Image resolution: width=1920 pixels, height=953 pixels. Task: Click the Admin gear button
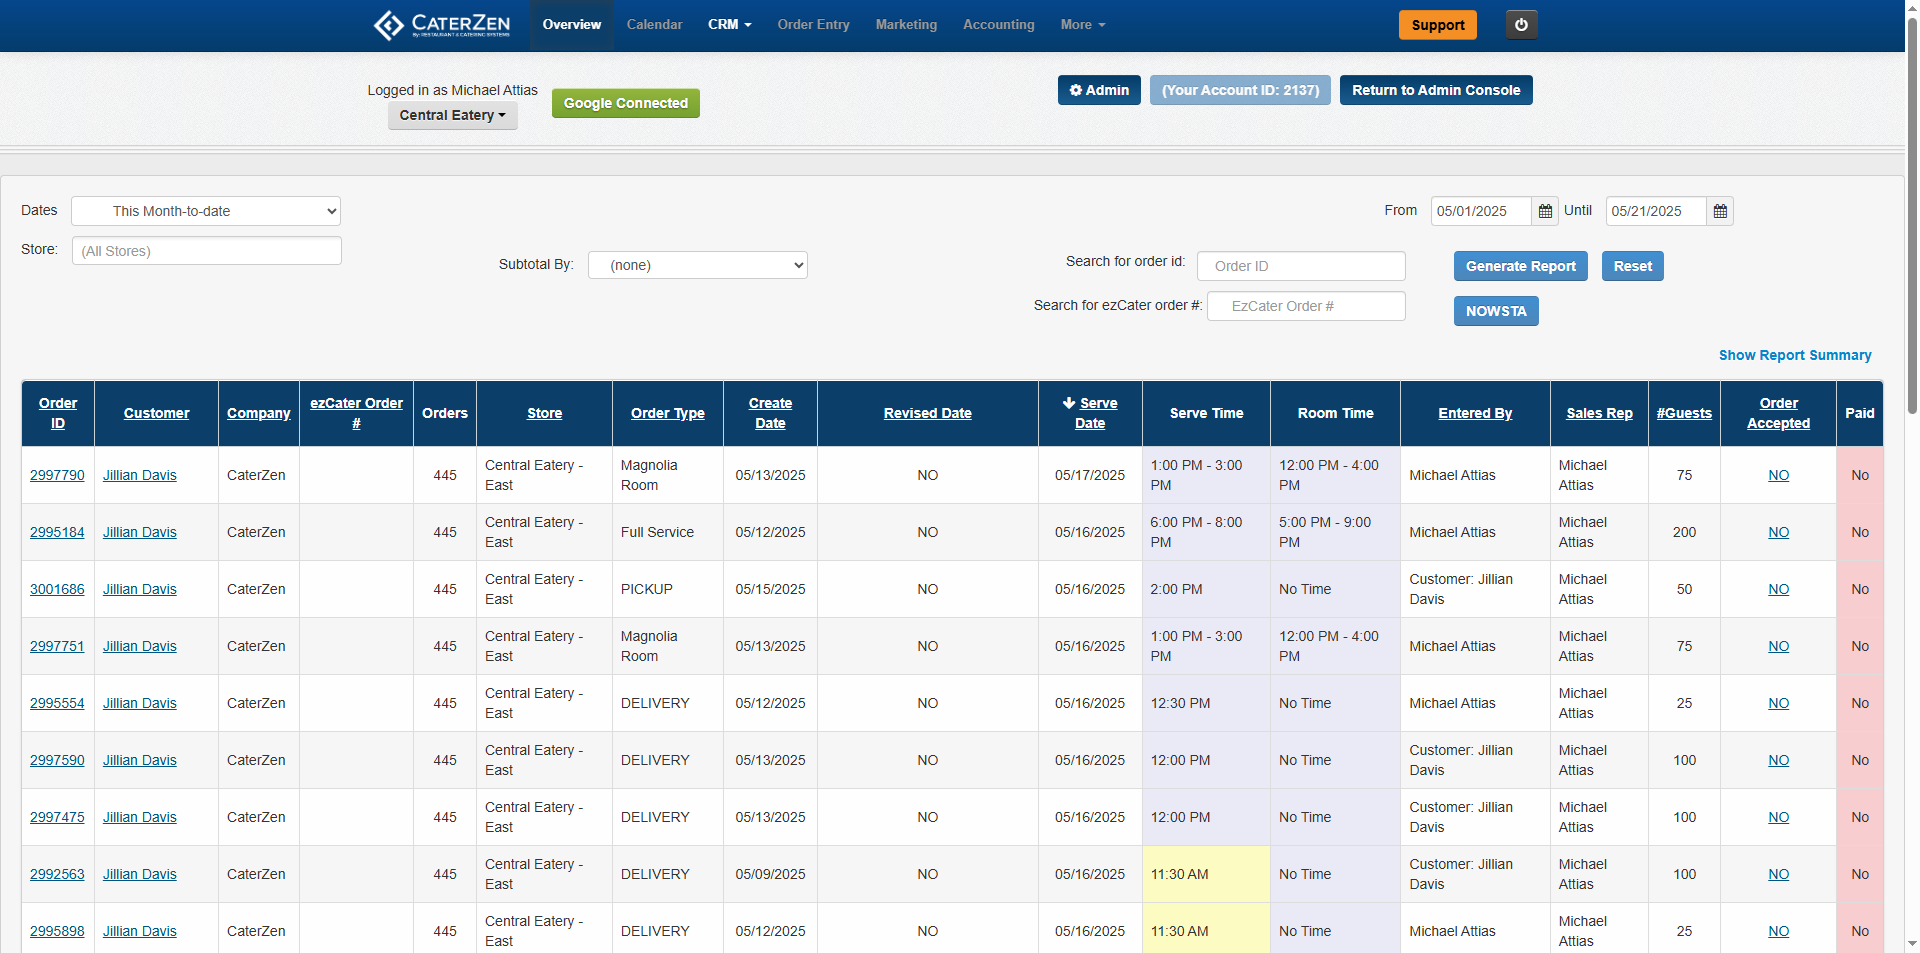point(1099,90)
